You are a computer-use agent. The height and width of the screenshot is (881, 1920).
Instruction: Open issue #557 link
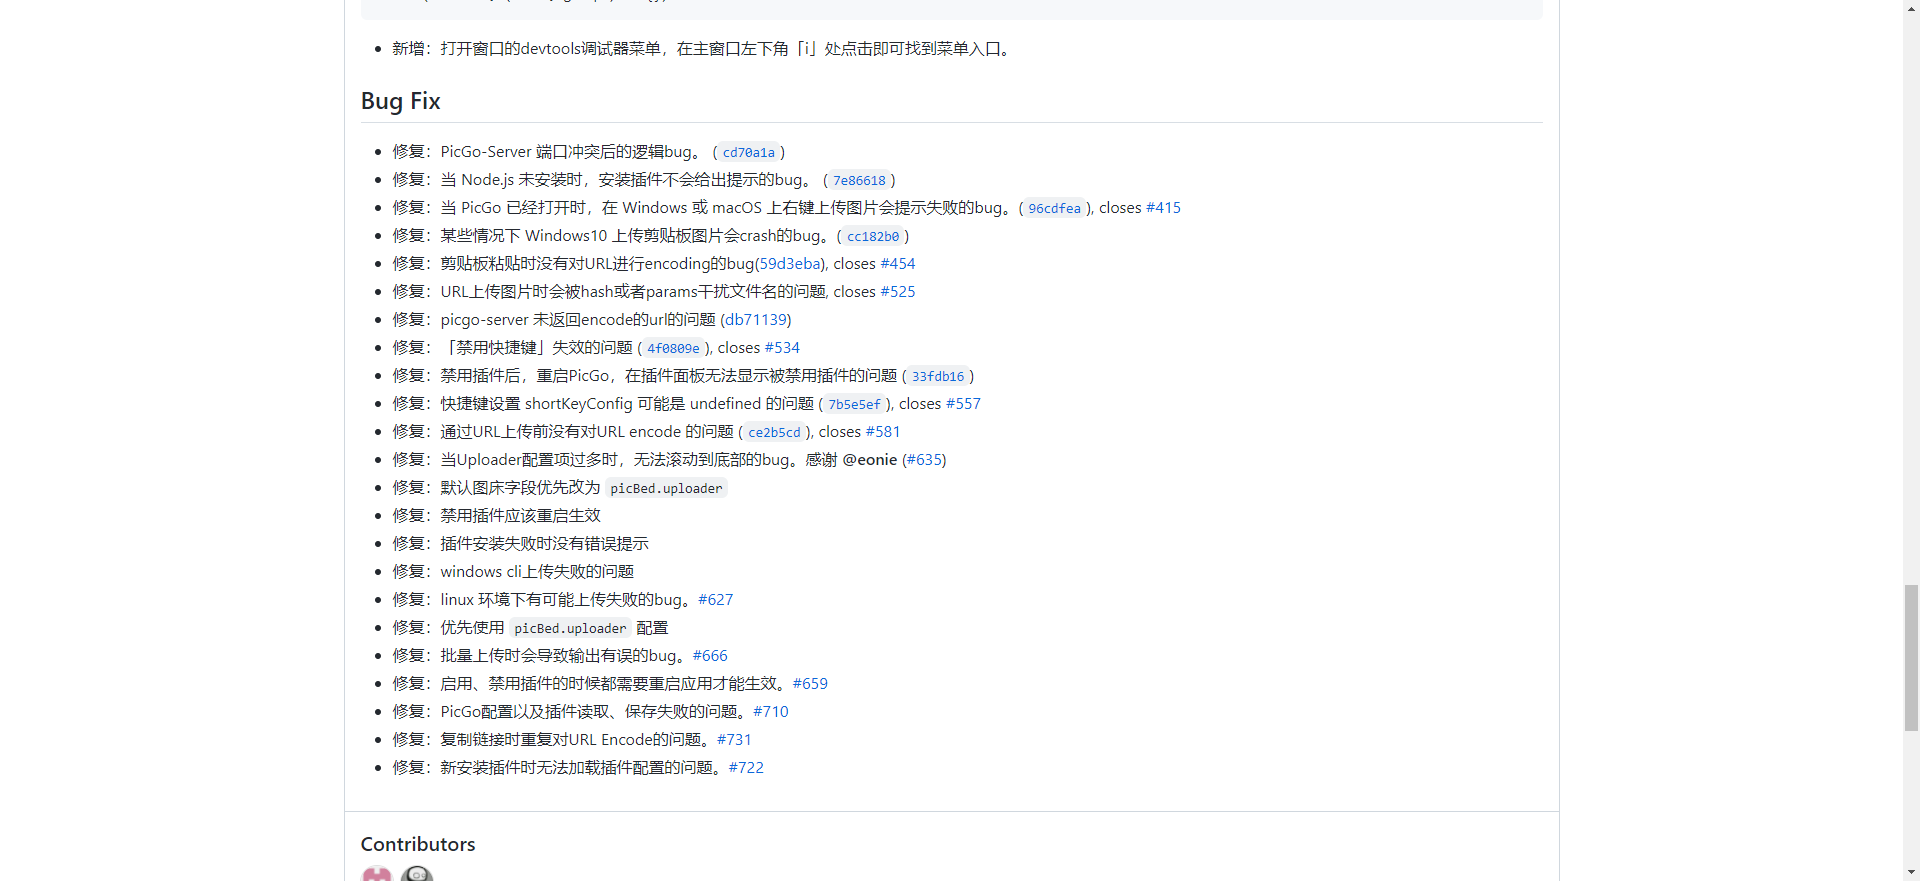coord(963,404)
